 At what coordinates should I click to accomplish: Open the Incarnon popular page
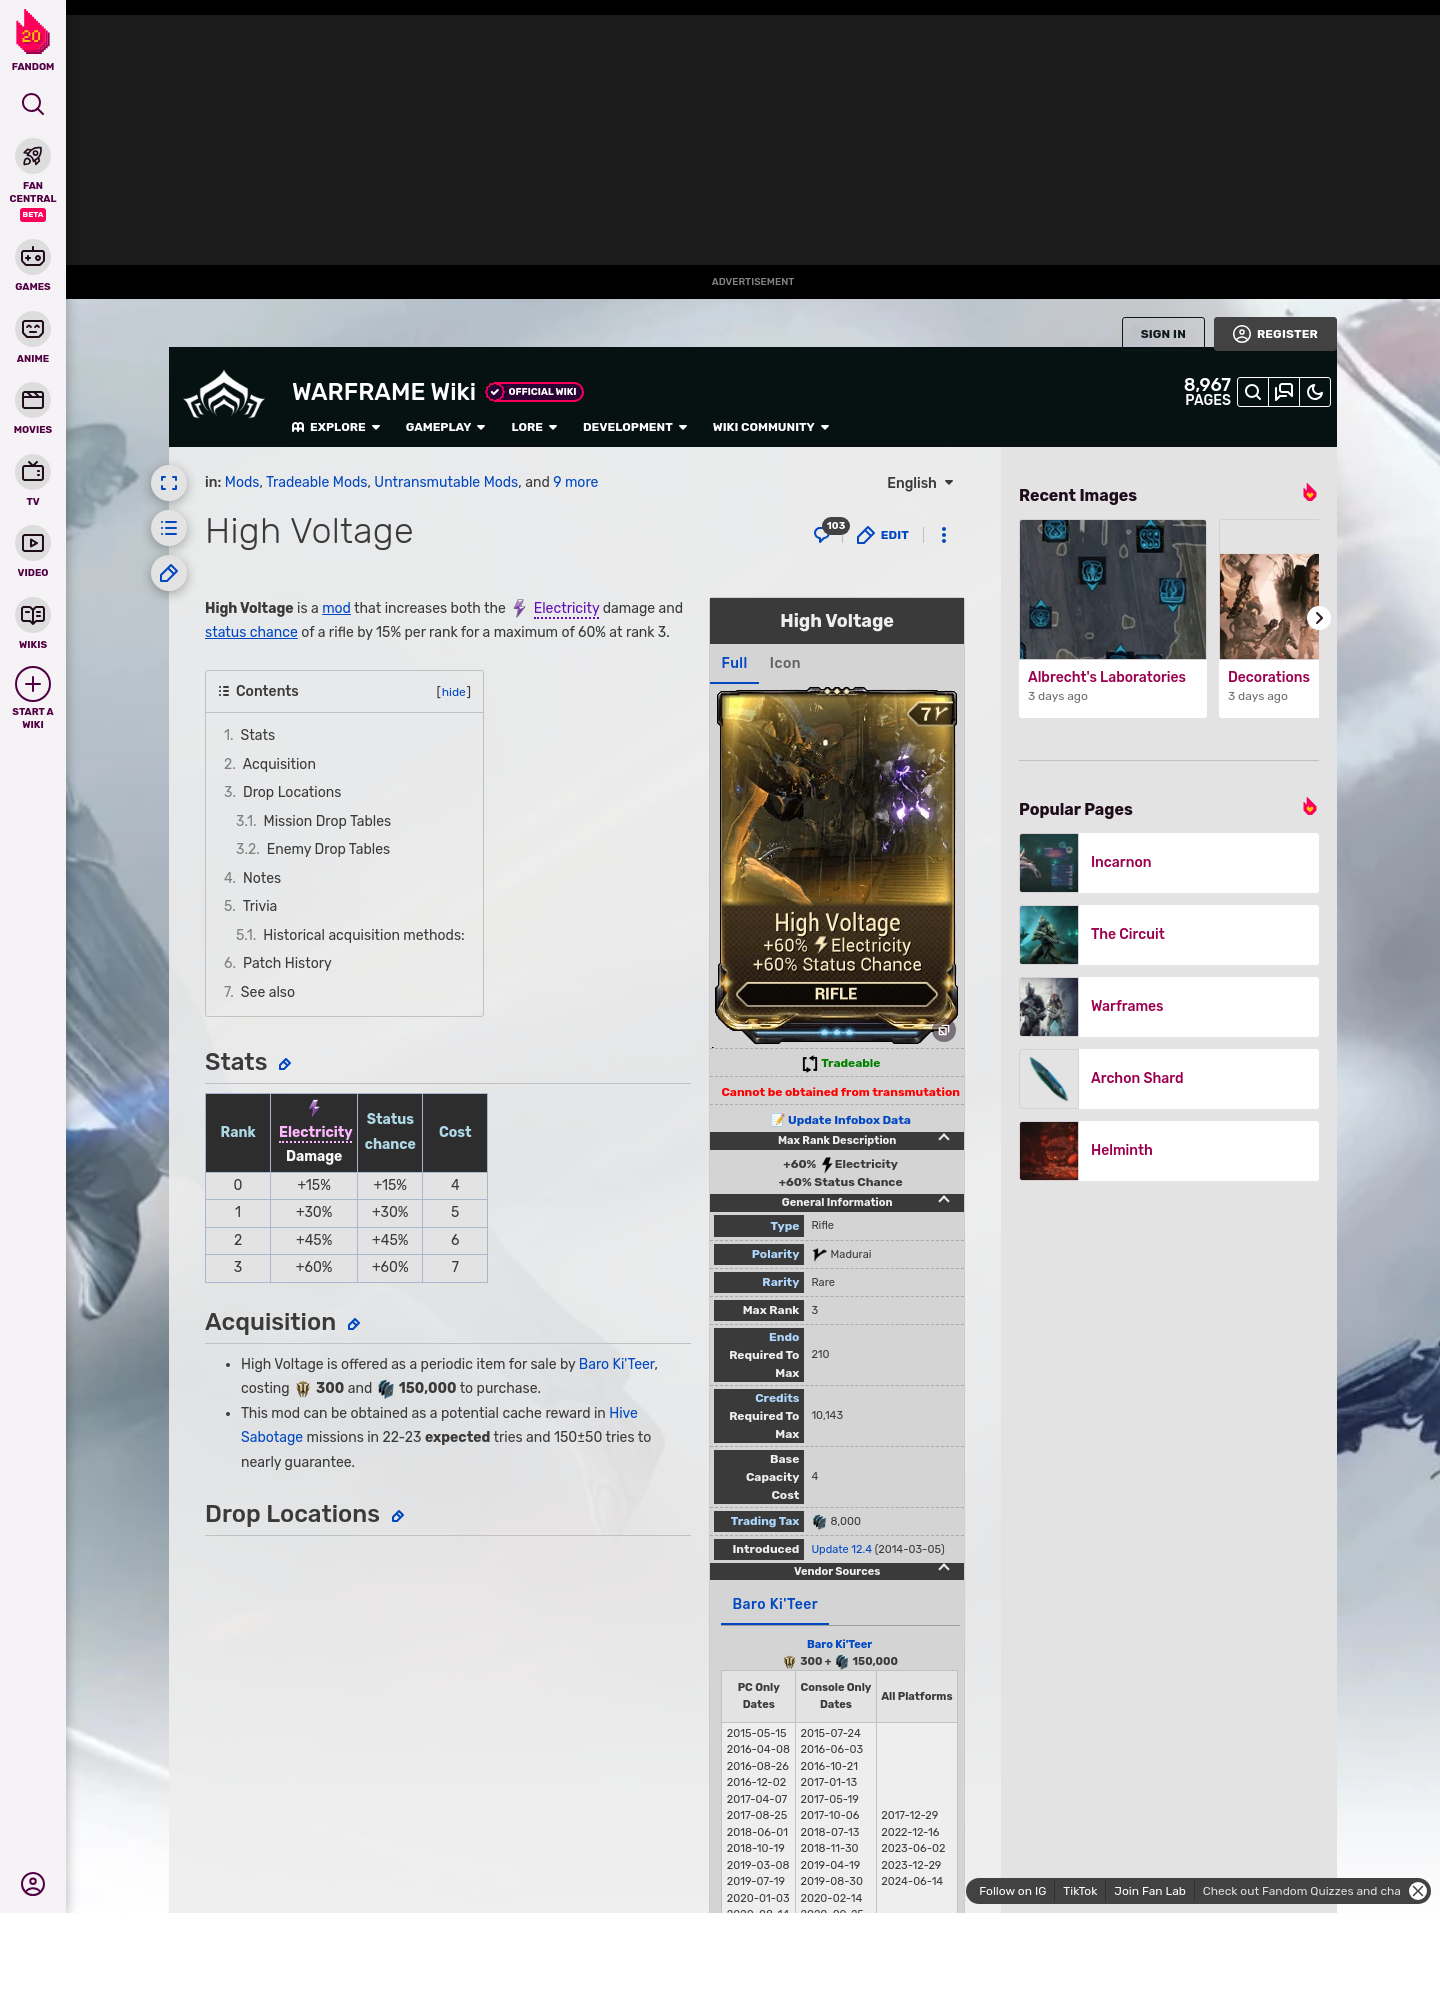click(x=1169, y=863)
